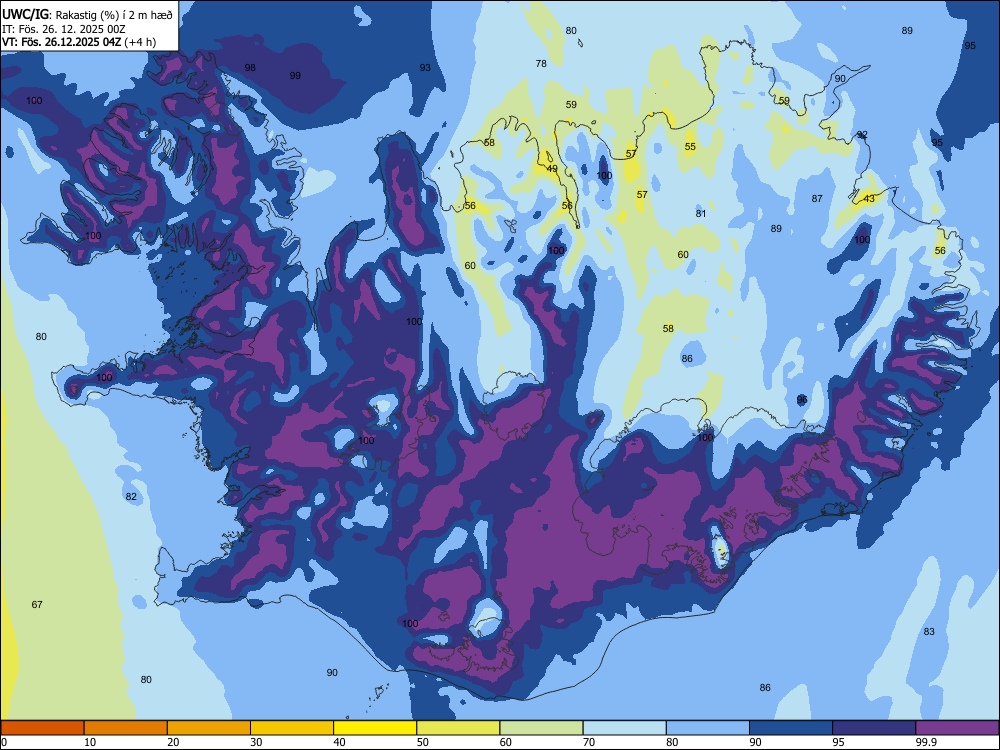Viewport: 1000px width, 750px height.
Task: Click the humidity value "99" on the map
Action: click(x=295, y=75)
